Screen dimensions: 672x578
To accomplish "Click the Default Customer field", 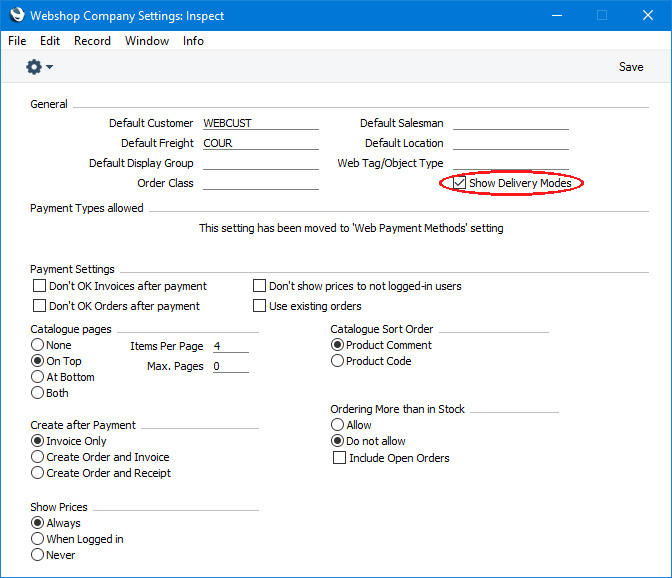I will [261, 123].
